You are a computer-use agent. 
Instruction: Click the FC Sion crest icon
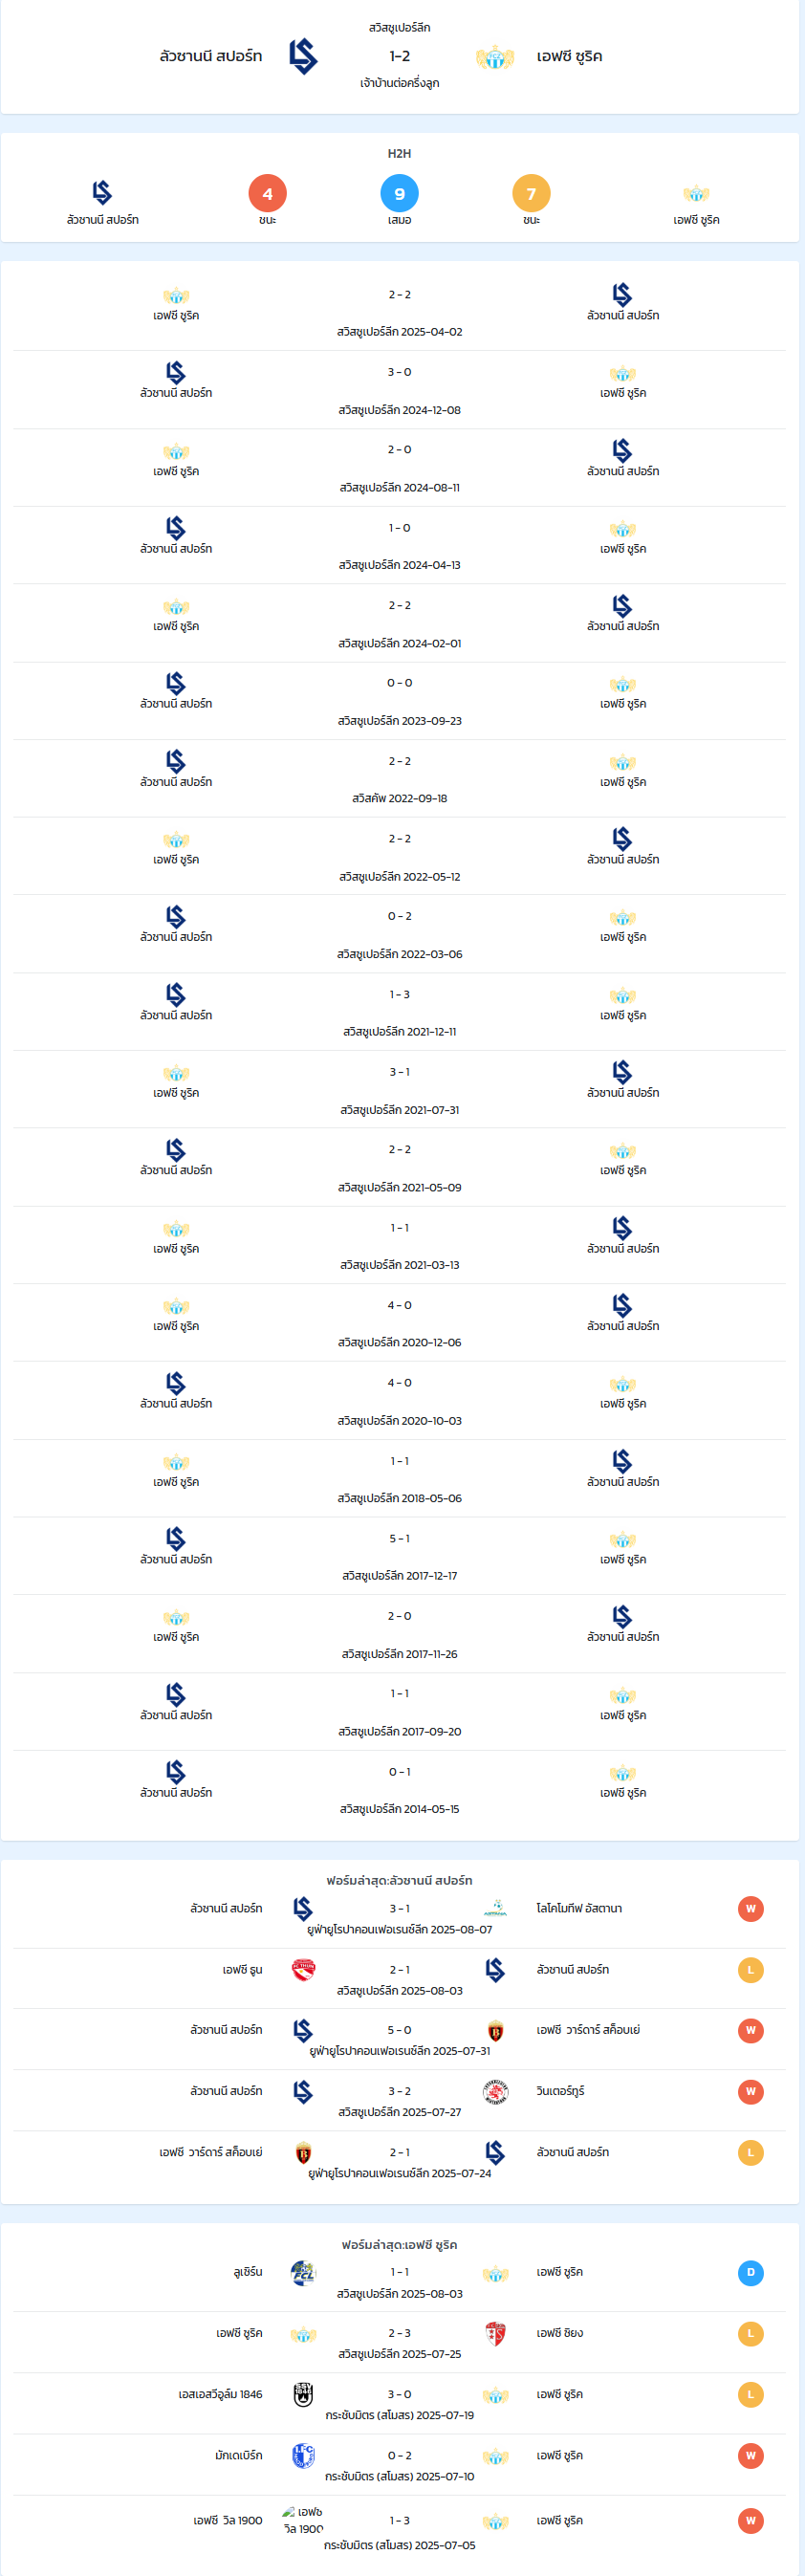tap(495, 2333)
